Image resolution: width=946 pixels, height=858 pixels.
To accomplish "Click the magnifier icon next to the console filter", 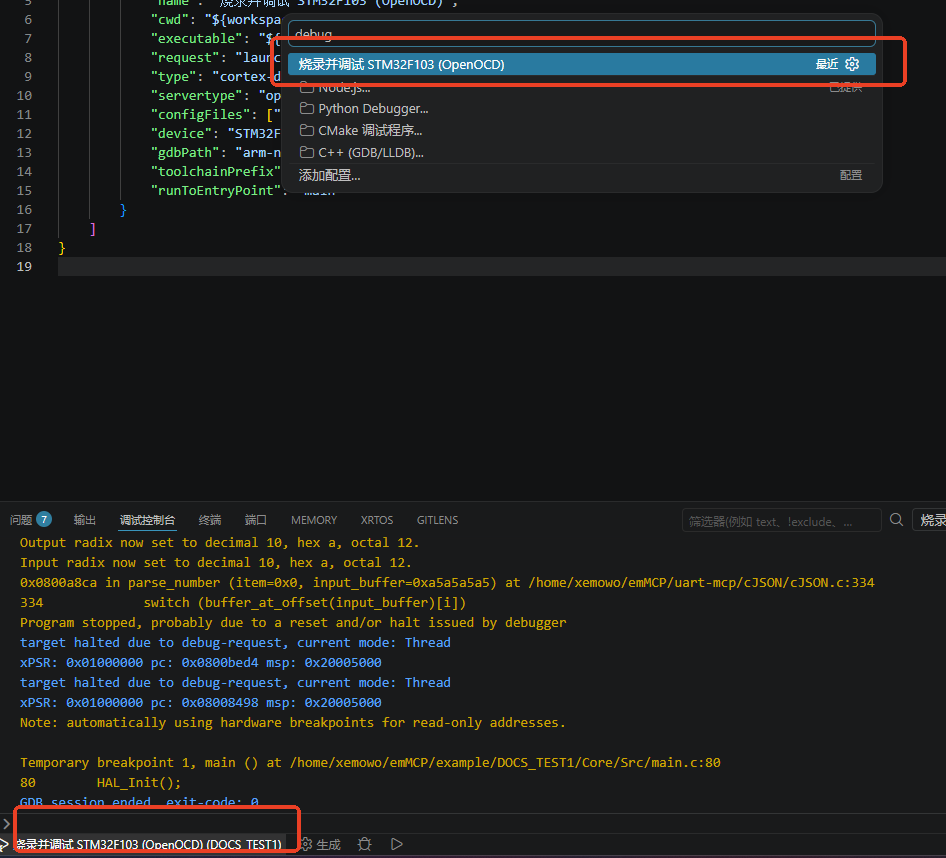I will pyautogui.click(x=897, y=520).
